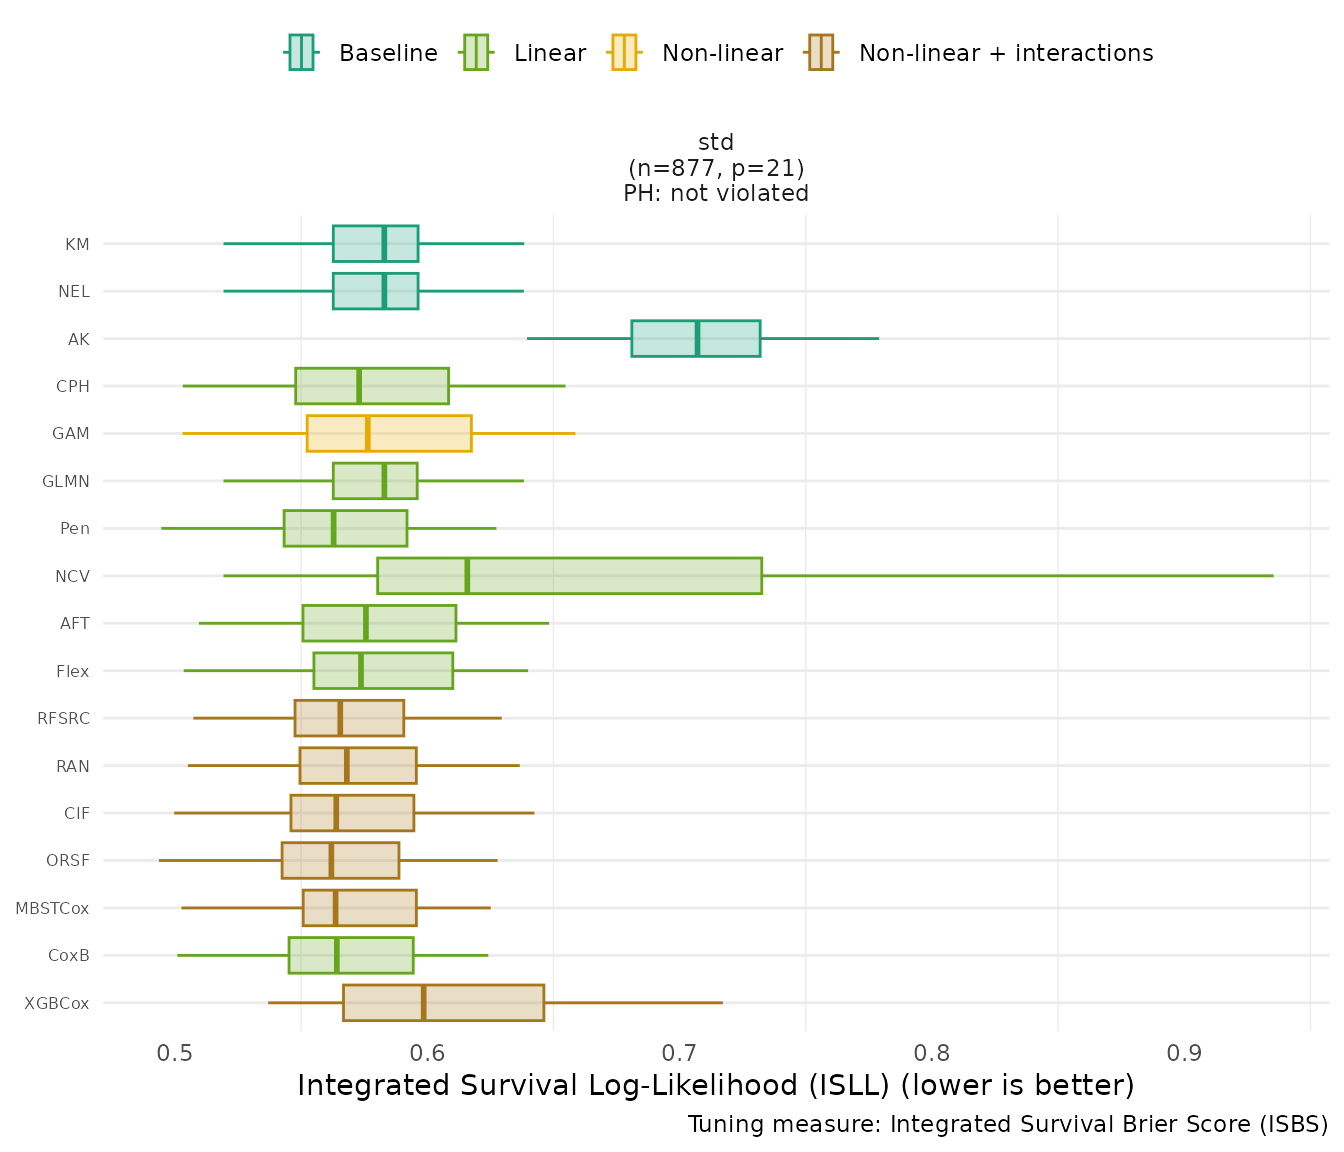Select the CPH row axis label
The image size is (1344, 1152).
[73, 386]
